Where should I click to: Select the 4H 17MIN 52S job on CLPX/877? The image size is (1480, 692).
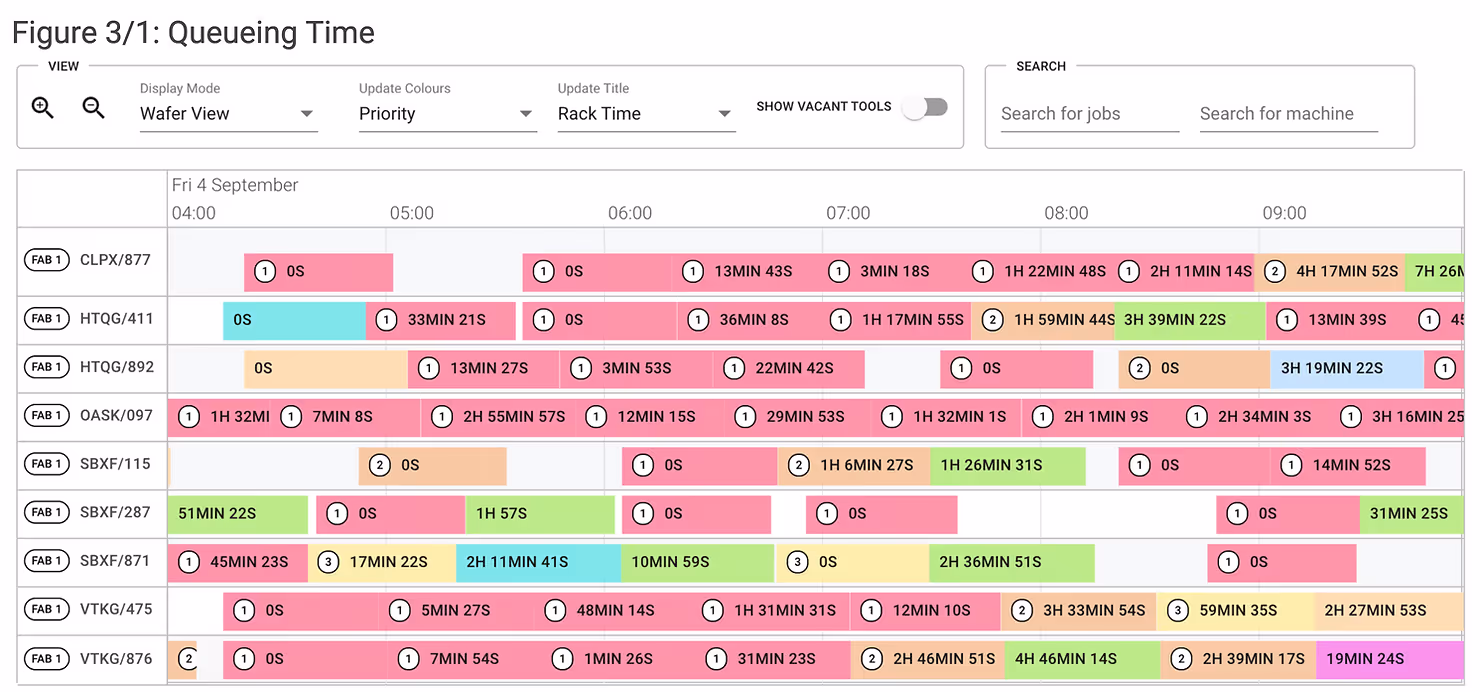(1330, 271)
